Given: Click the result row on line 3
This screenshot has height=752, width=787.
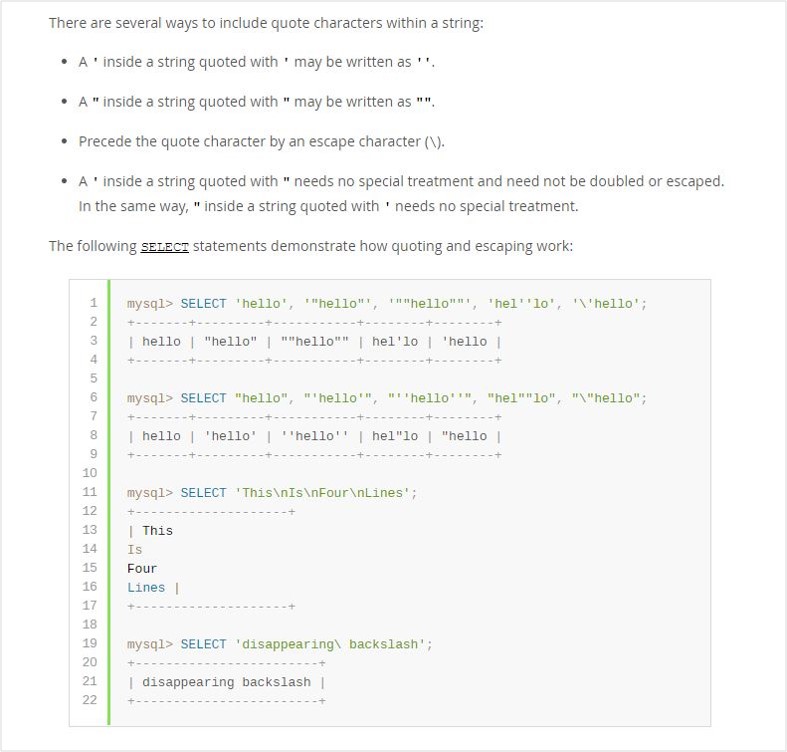Looking at the screenshot, I should 314,341.
